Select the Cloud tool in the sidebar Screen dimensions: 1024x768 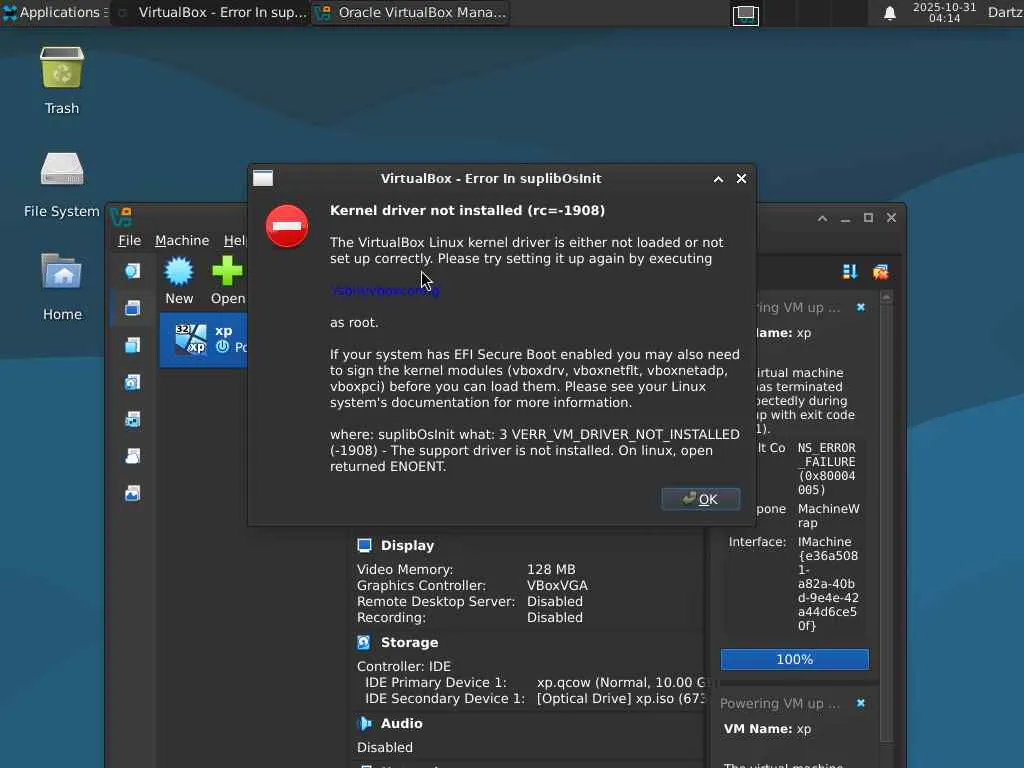pyautogui.click(x=133, y=456)
